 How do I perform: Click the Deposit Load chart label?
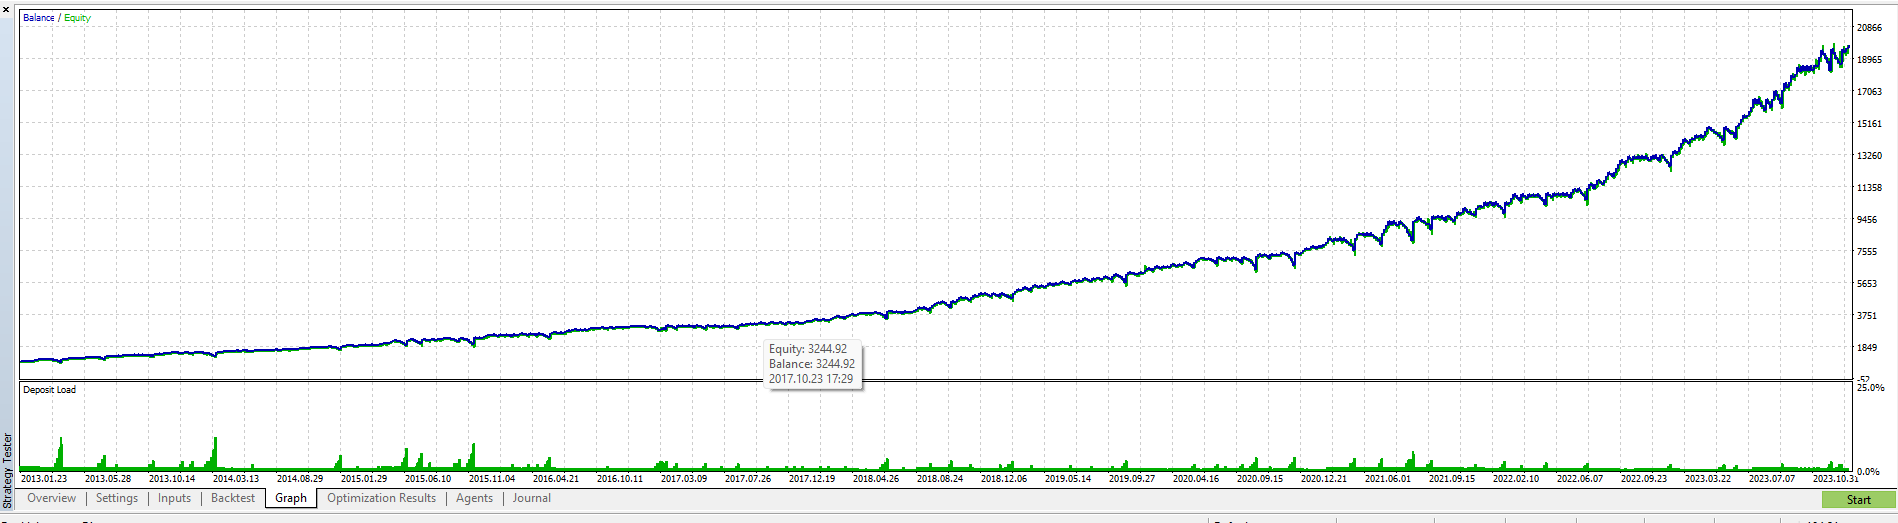point(50,390)
